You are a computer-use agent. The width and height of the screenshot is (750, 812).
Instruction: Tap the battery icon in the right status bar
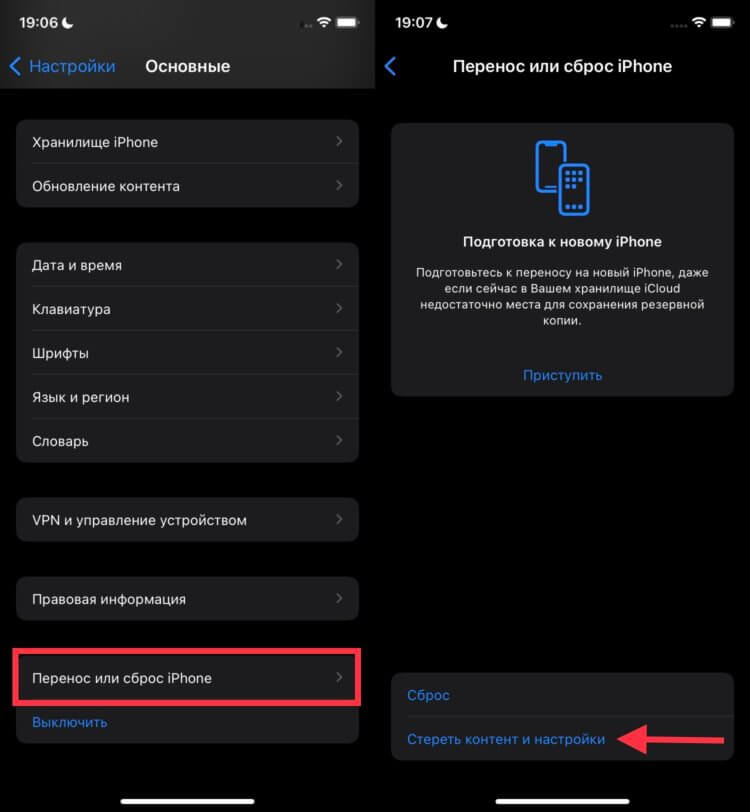(x=723, y=22)
